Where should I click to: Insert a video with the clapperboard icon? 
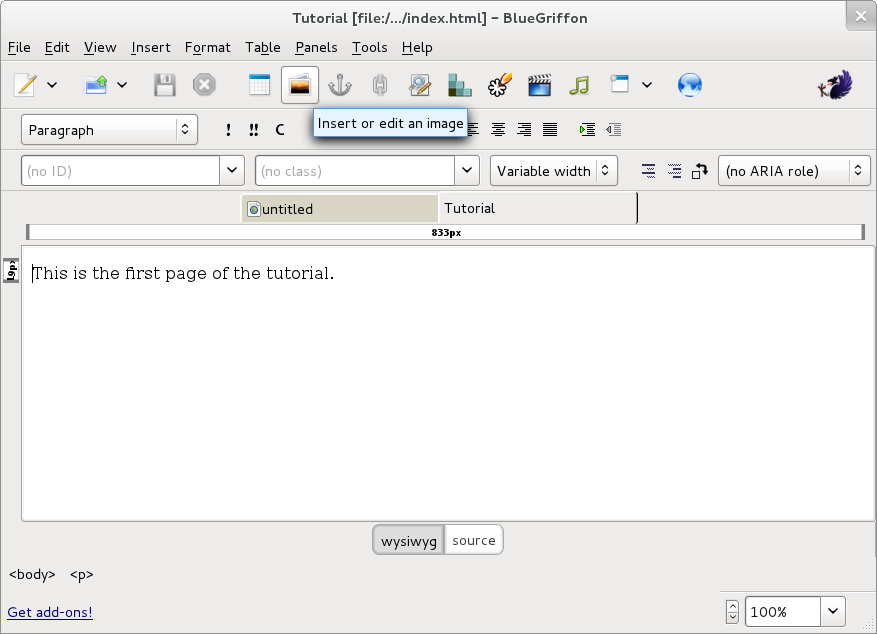click(x=540, y=85)
